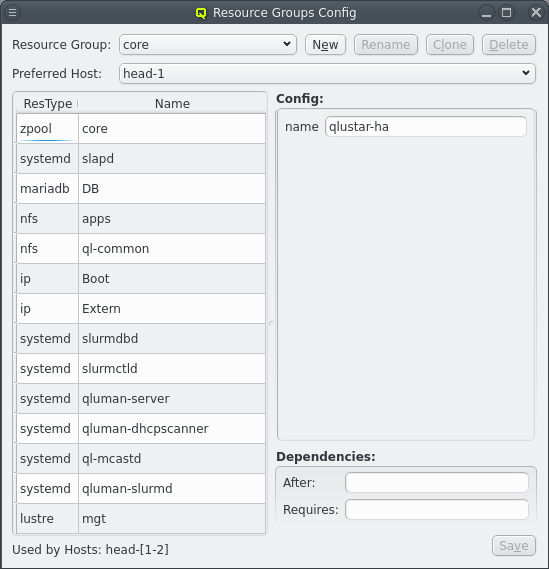Select the ql-mcastd resource
Screen dimensions: 549x569
(x=141, y=459)
